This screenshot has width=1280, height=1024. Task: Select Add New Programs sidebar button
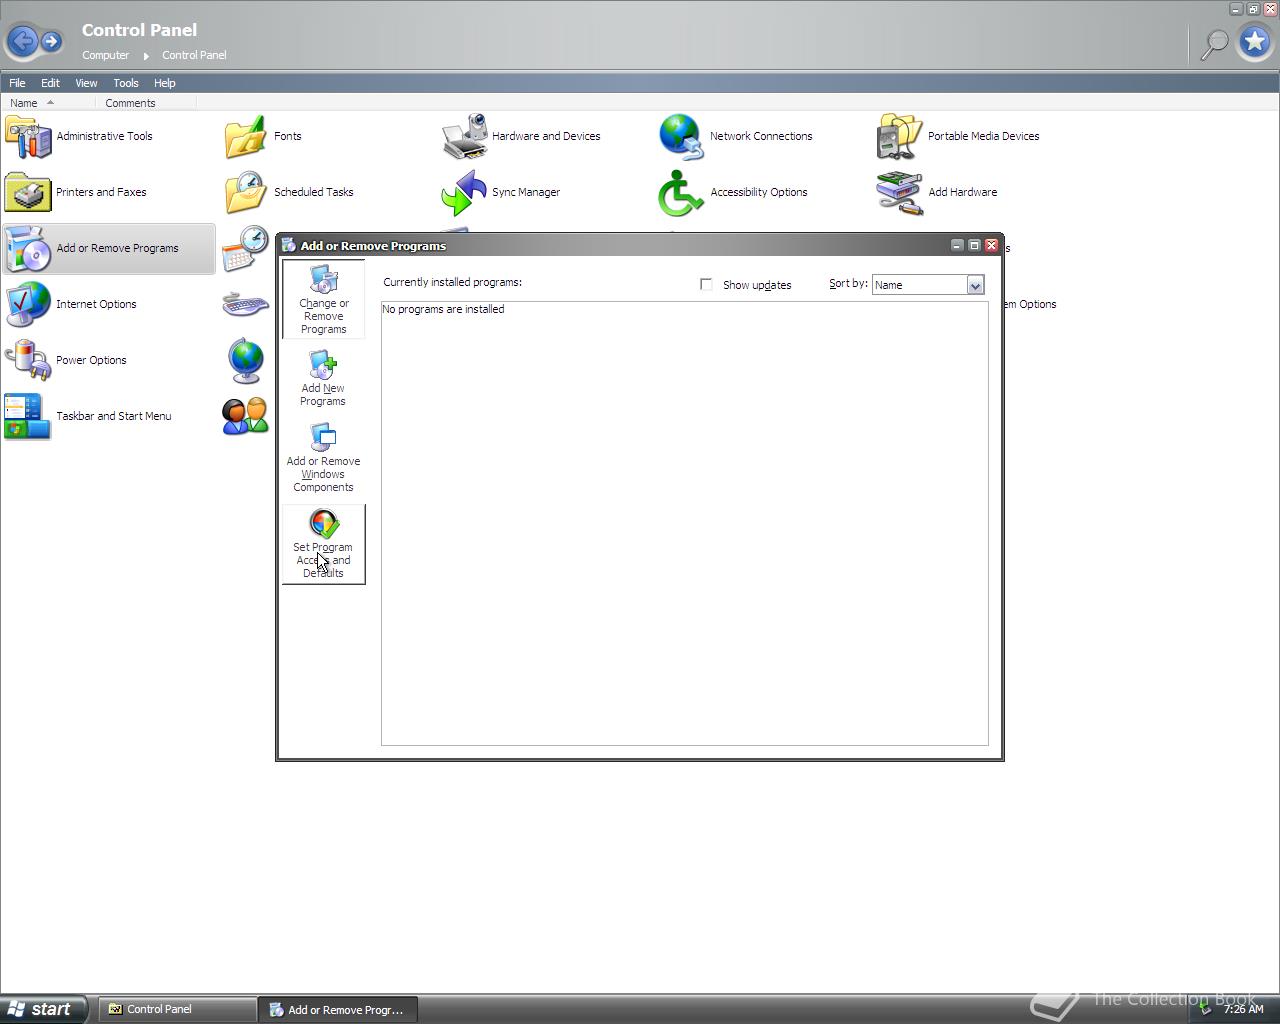pos(323,378)
